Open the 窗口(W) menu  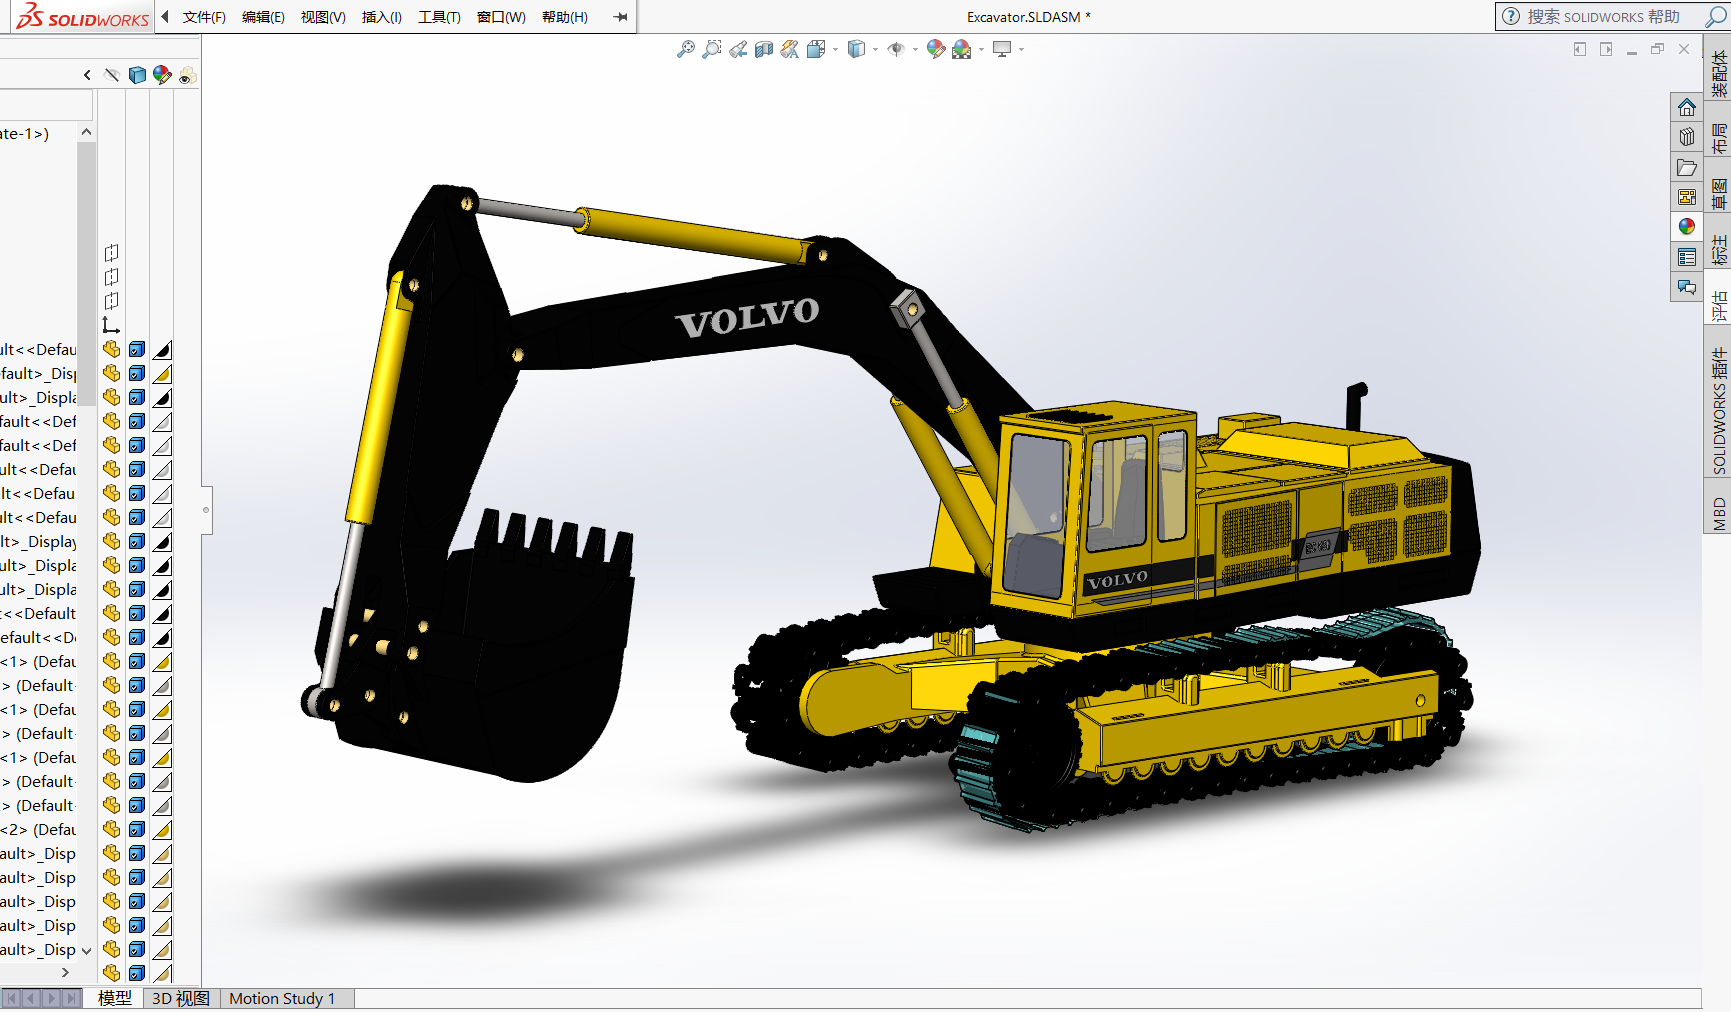point(501,17)
